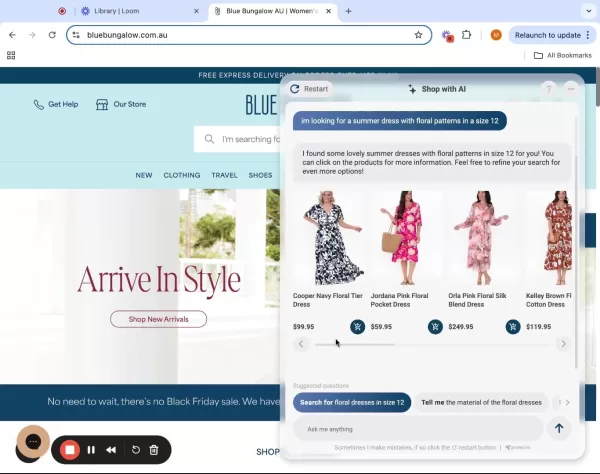Close the Library | Loom tab
Image resolution: width=600 pixels, height=474 pixels.
pyautogui.click(x=196, y=11)
